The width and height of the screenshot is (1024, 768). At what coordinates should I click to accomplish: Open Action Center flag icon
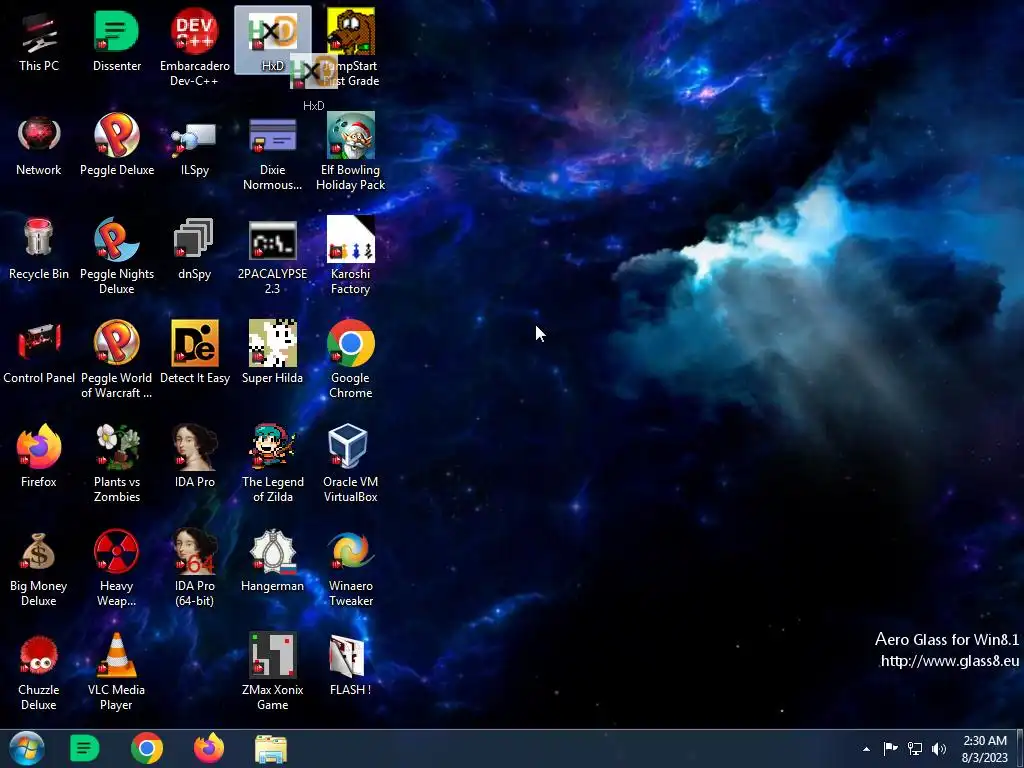pos(890,748)
